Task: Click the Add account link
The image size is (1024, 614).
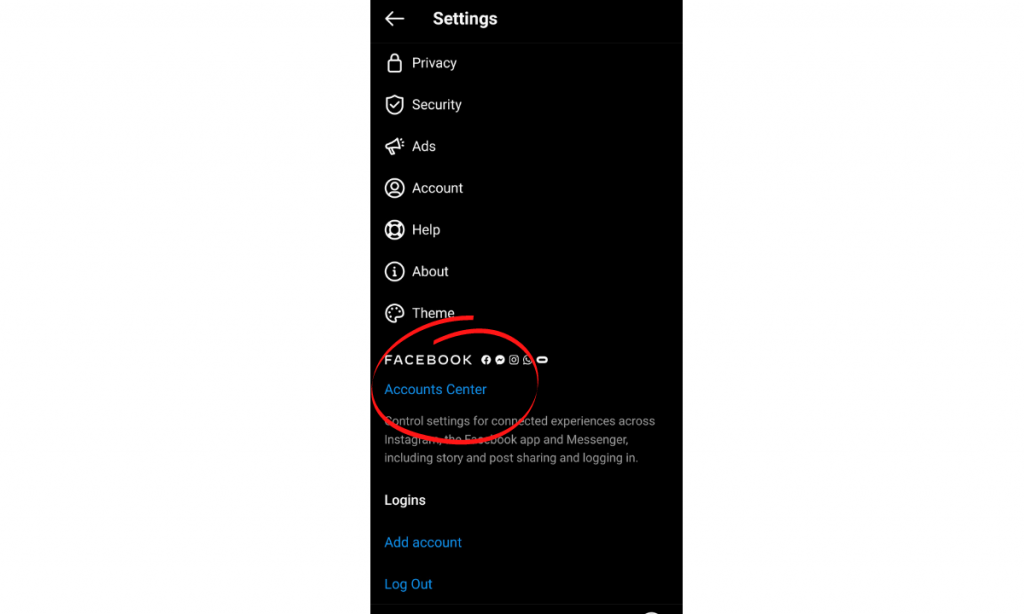Action: tap(423, 542)
